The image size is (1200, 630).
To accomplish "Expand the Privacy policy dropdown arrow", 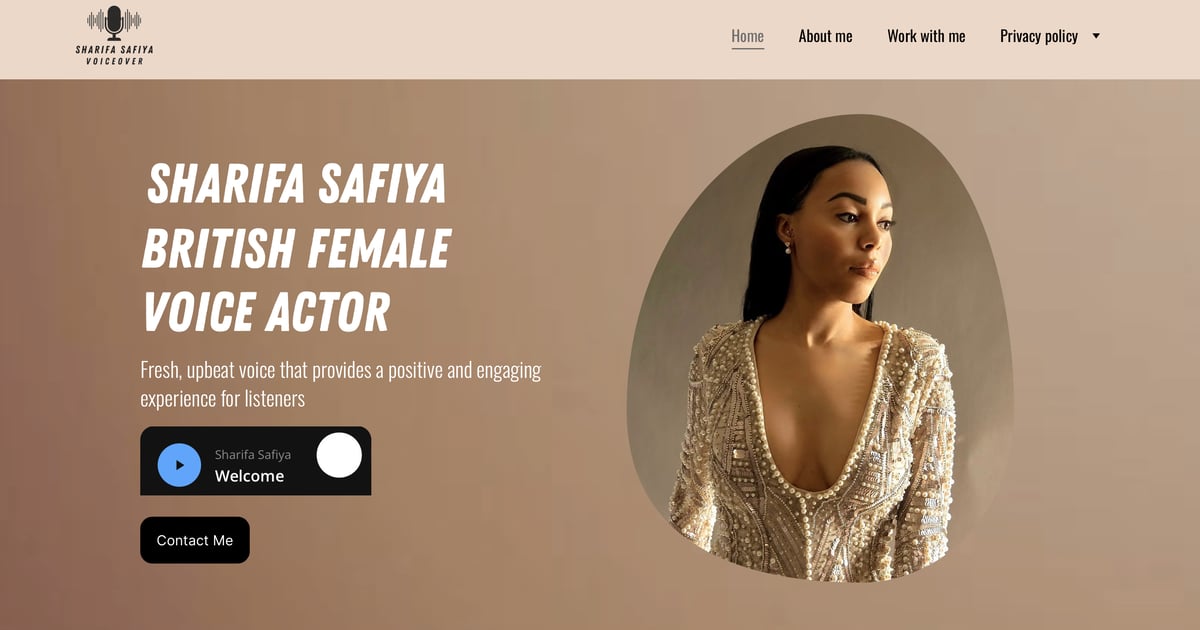I will pyautogui.click(x=1096, y=36).
